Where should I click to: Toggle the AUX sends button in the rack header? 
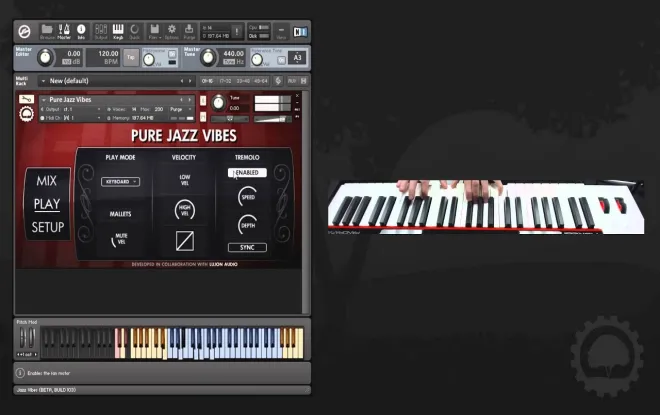[x=292, y=81]
